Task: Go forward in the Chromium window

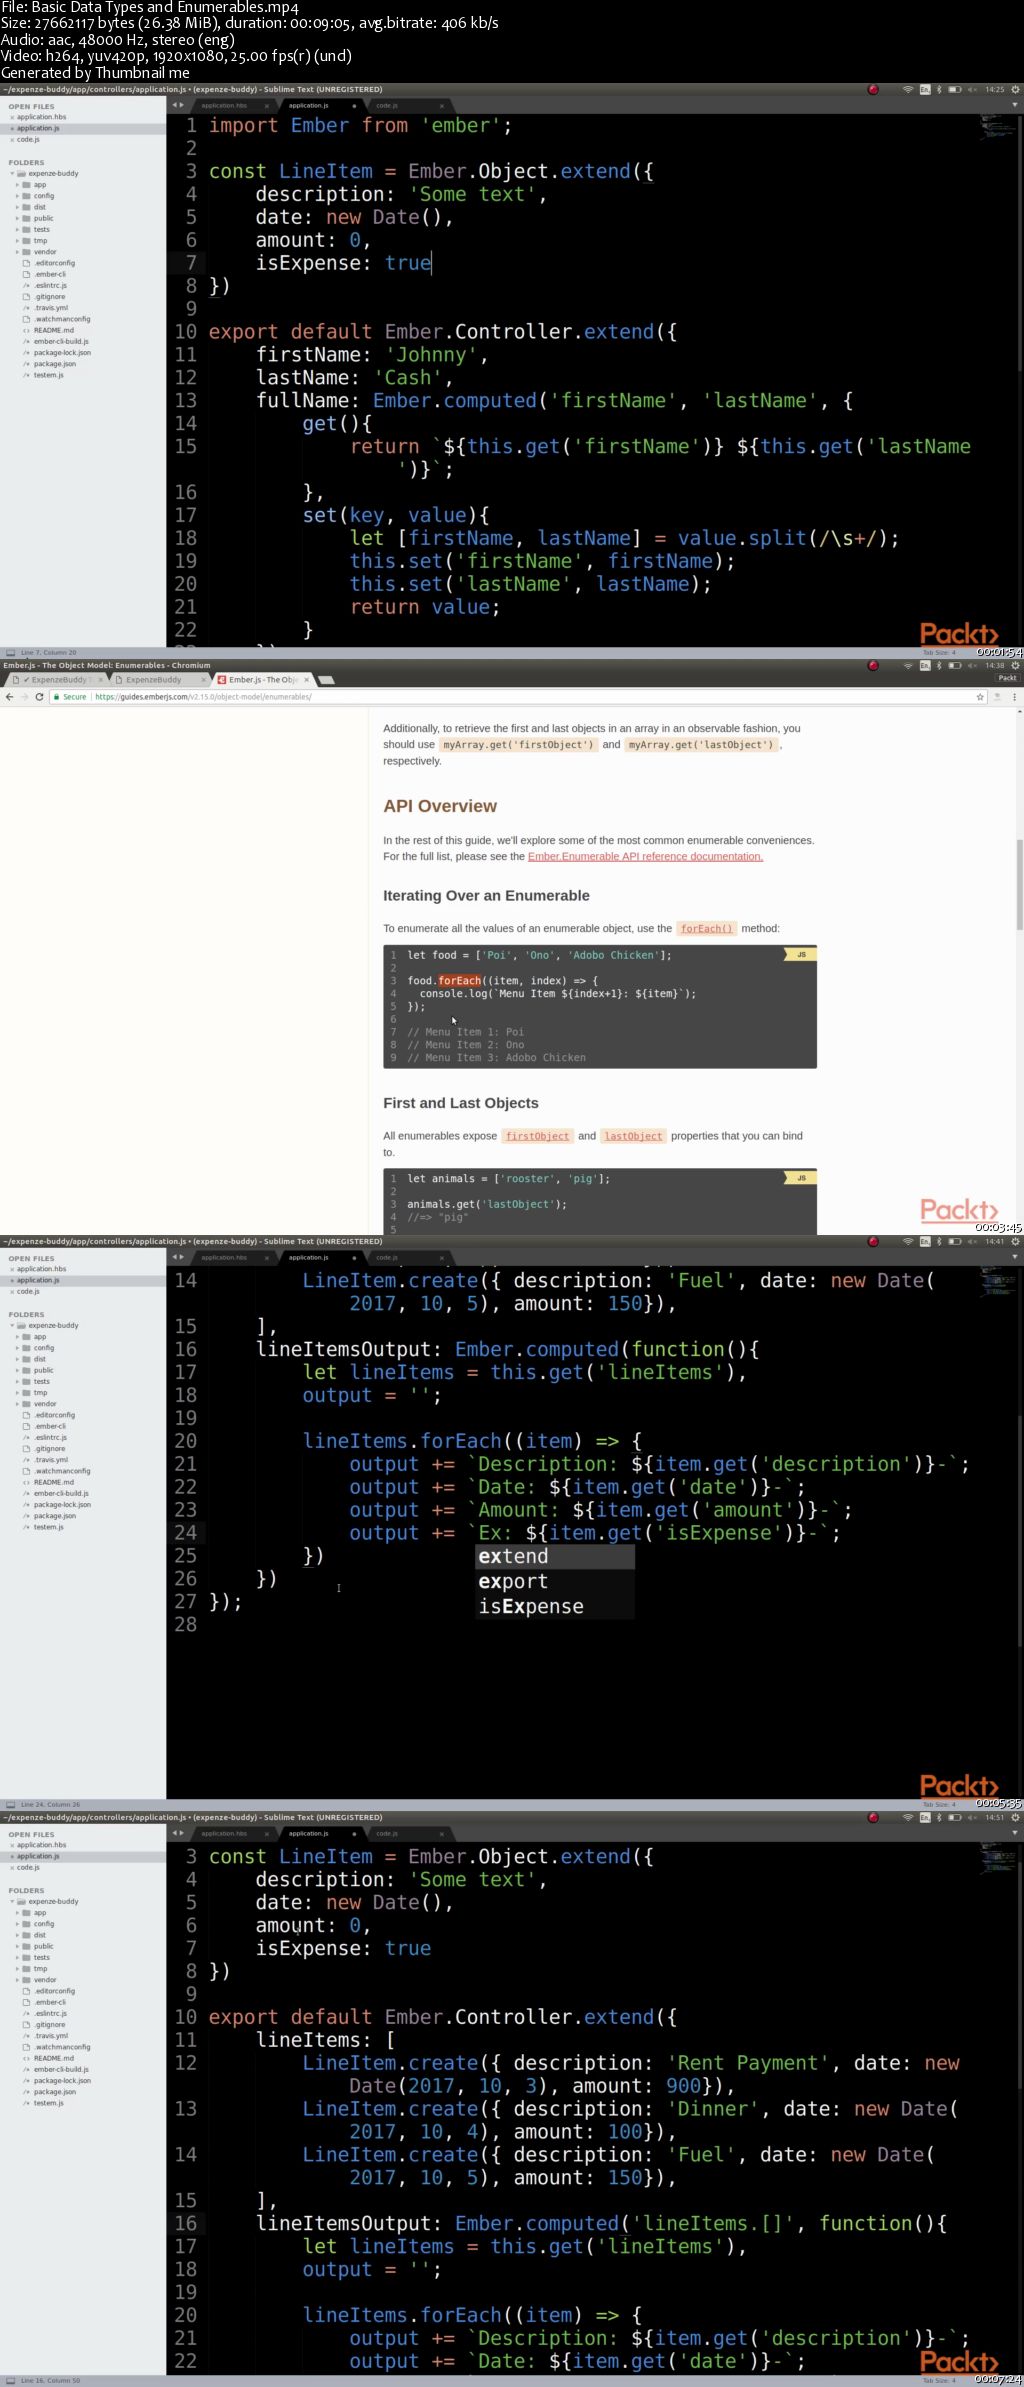Action: [x=24, y=697]
